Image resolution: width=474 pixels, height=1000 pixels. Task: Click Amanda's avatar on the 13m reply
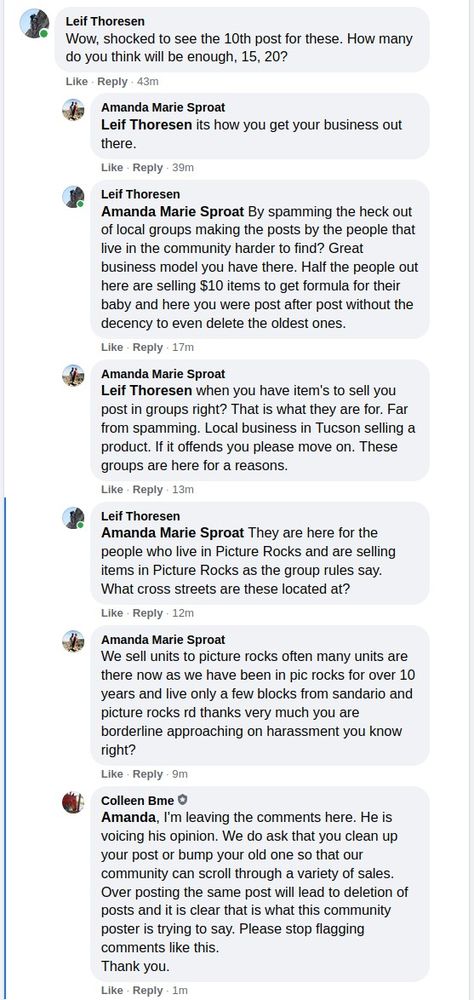click(73, 376)
